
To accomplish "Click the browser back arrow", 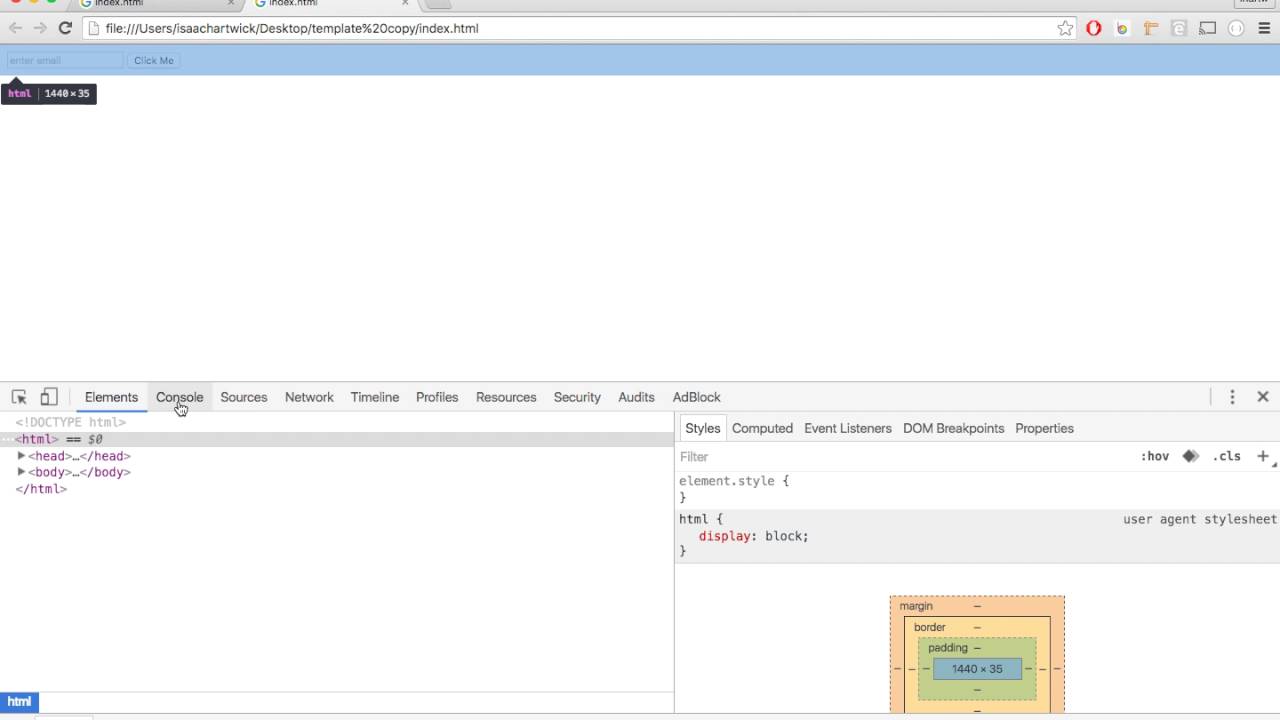I will click(x=15, y=28).
